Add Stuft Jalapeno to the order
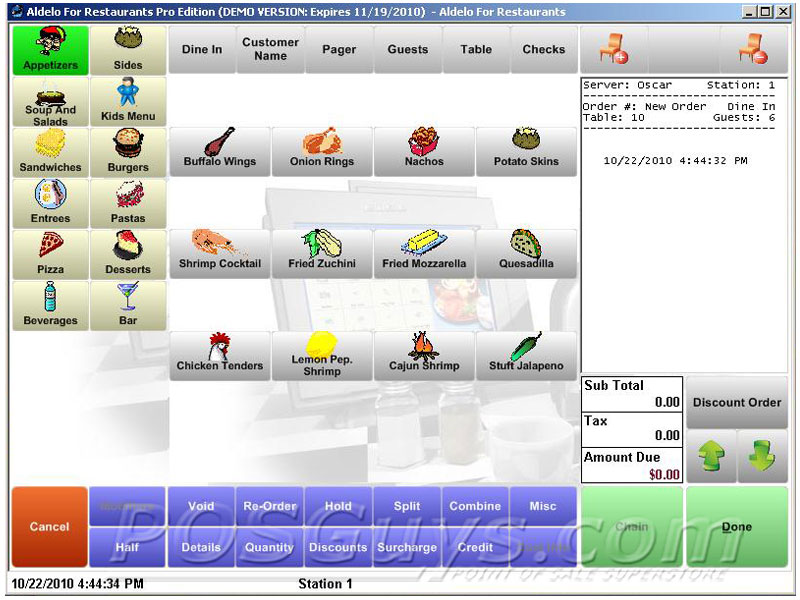This screenshot has width=800, height=600. (x=526, y=356)
